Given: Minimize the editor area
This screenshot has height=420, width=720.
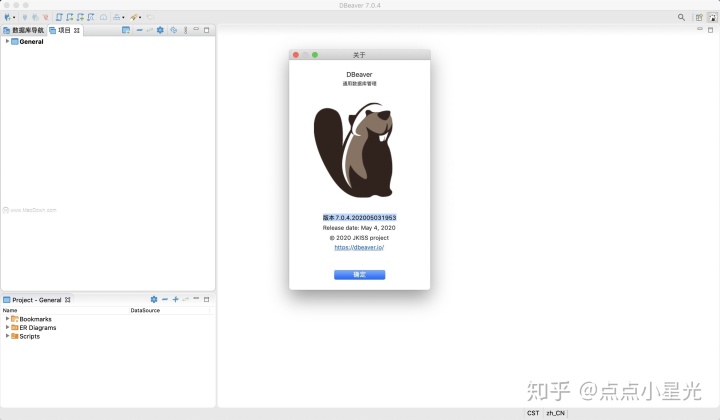Looking at the screenshot, I should (x=700, y=29).
